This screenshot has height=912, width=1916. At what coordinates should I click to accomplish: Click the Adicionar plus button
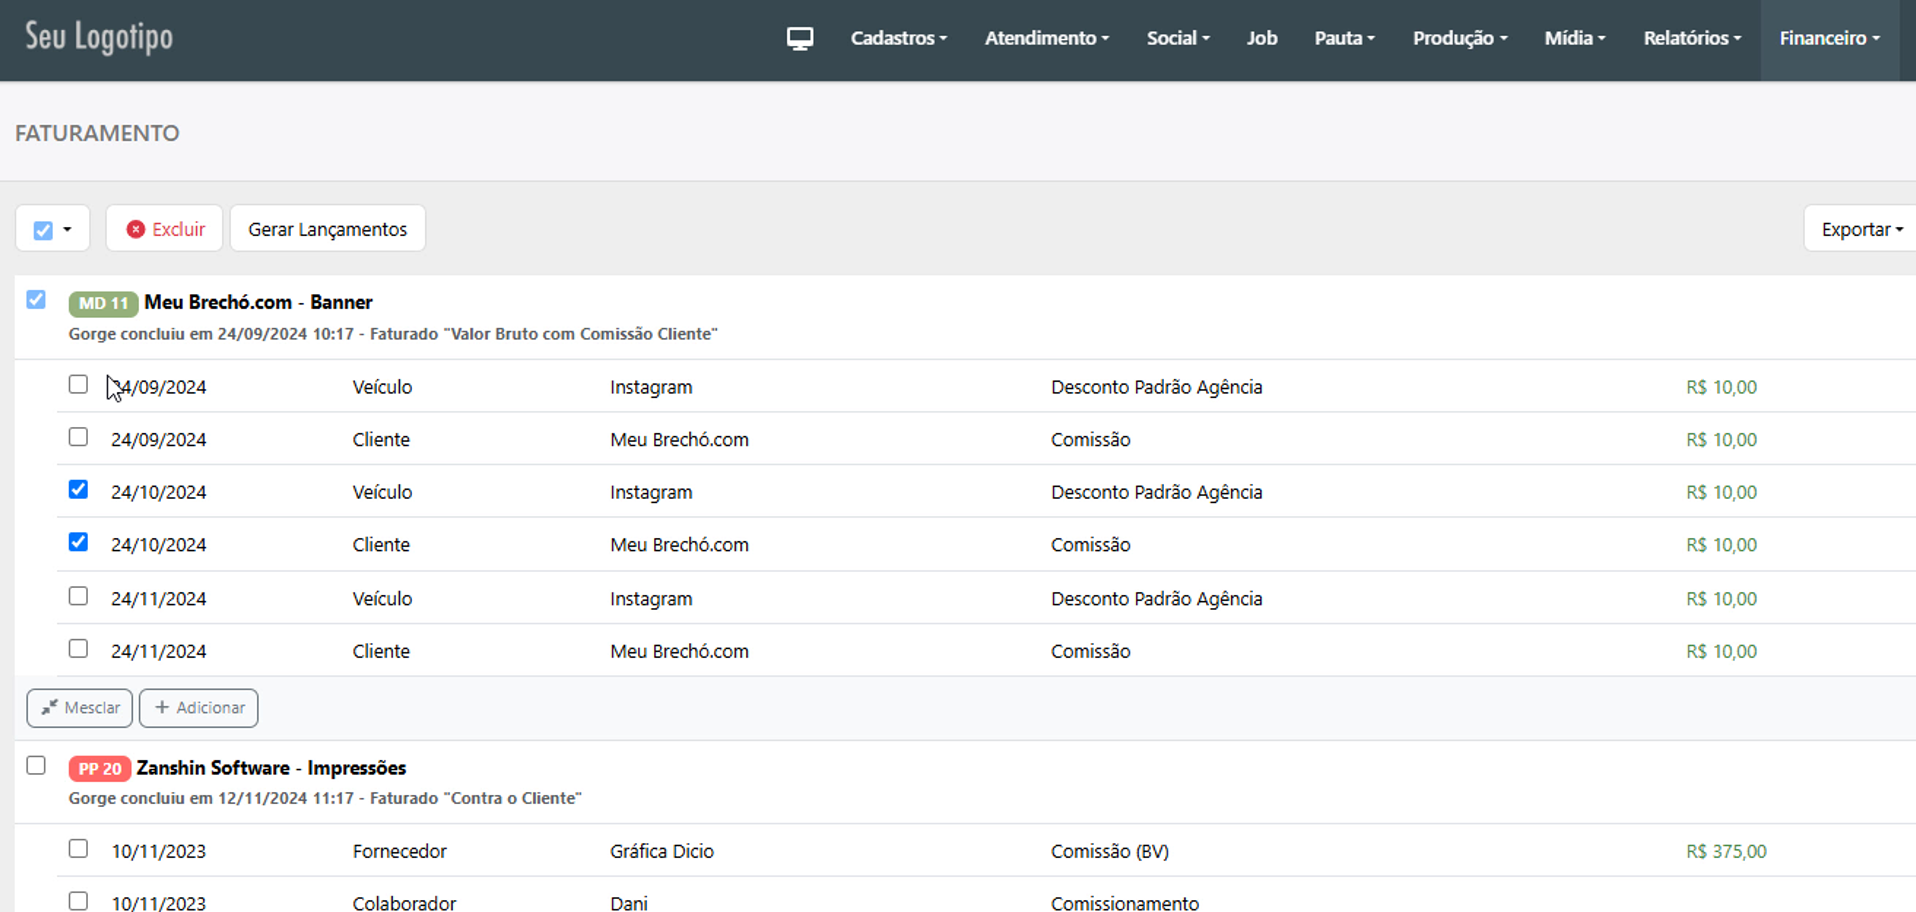pos(199,708)
